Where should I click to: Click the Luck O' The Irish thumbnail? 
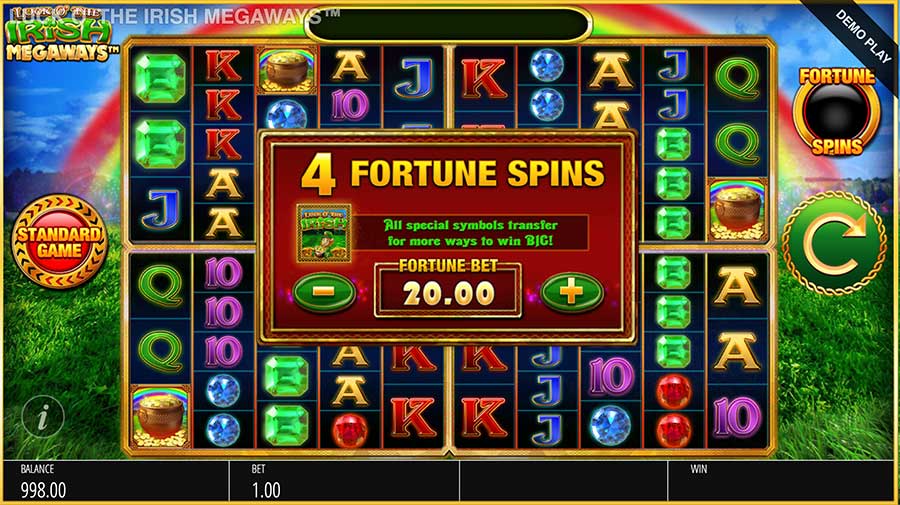[x=324, y=232]
